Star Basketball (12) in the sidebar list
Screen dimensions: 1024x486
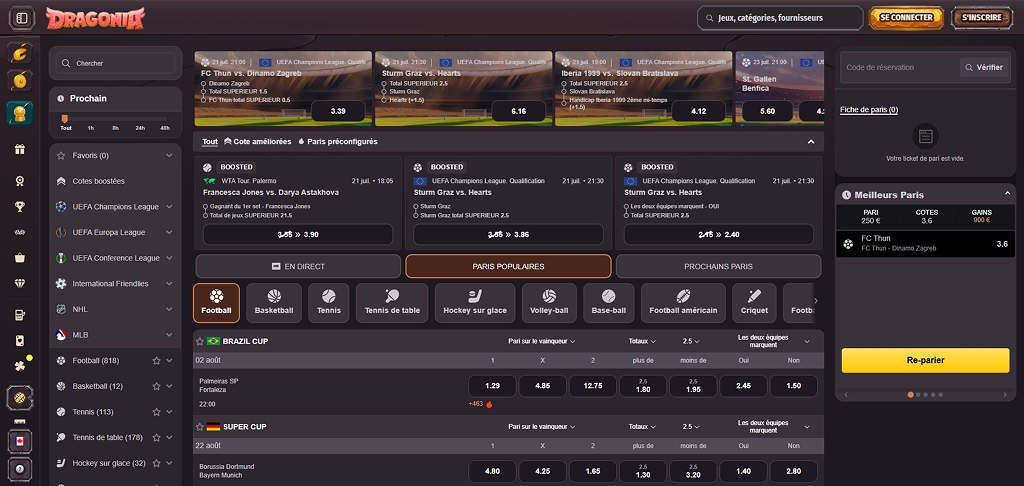click(156, 386)
